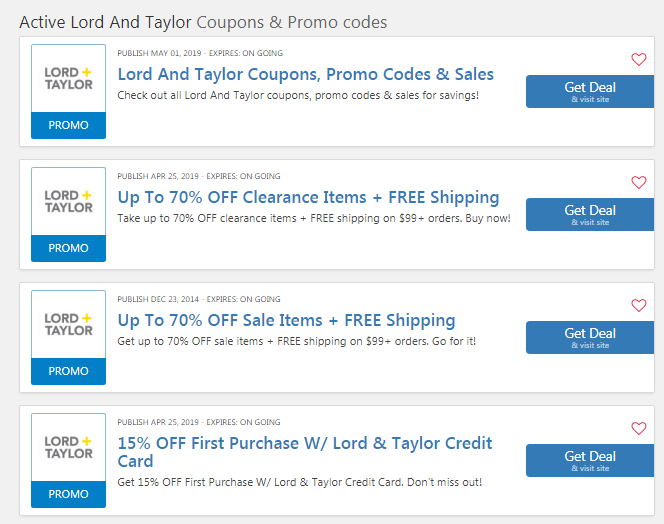This screenshot has width=664, height=524.
Task: Click Lord + Taylor logo in Sale Items card
Action: 68,324
